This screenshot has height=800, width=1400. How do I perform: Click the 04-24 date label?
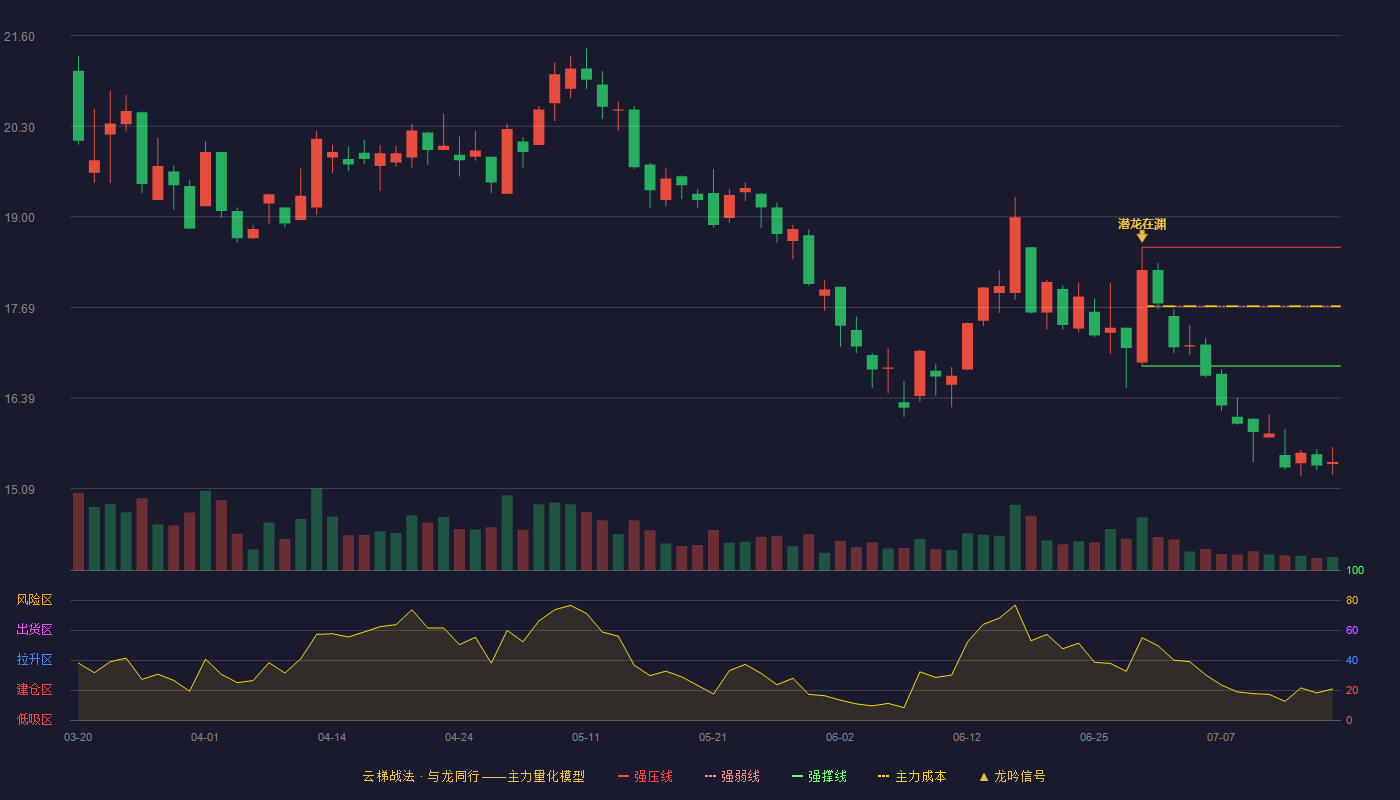(459, 737)
